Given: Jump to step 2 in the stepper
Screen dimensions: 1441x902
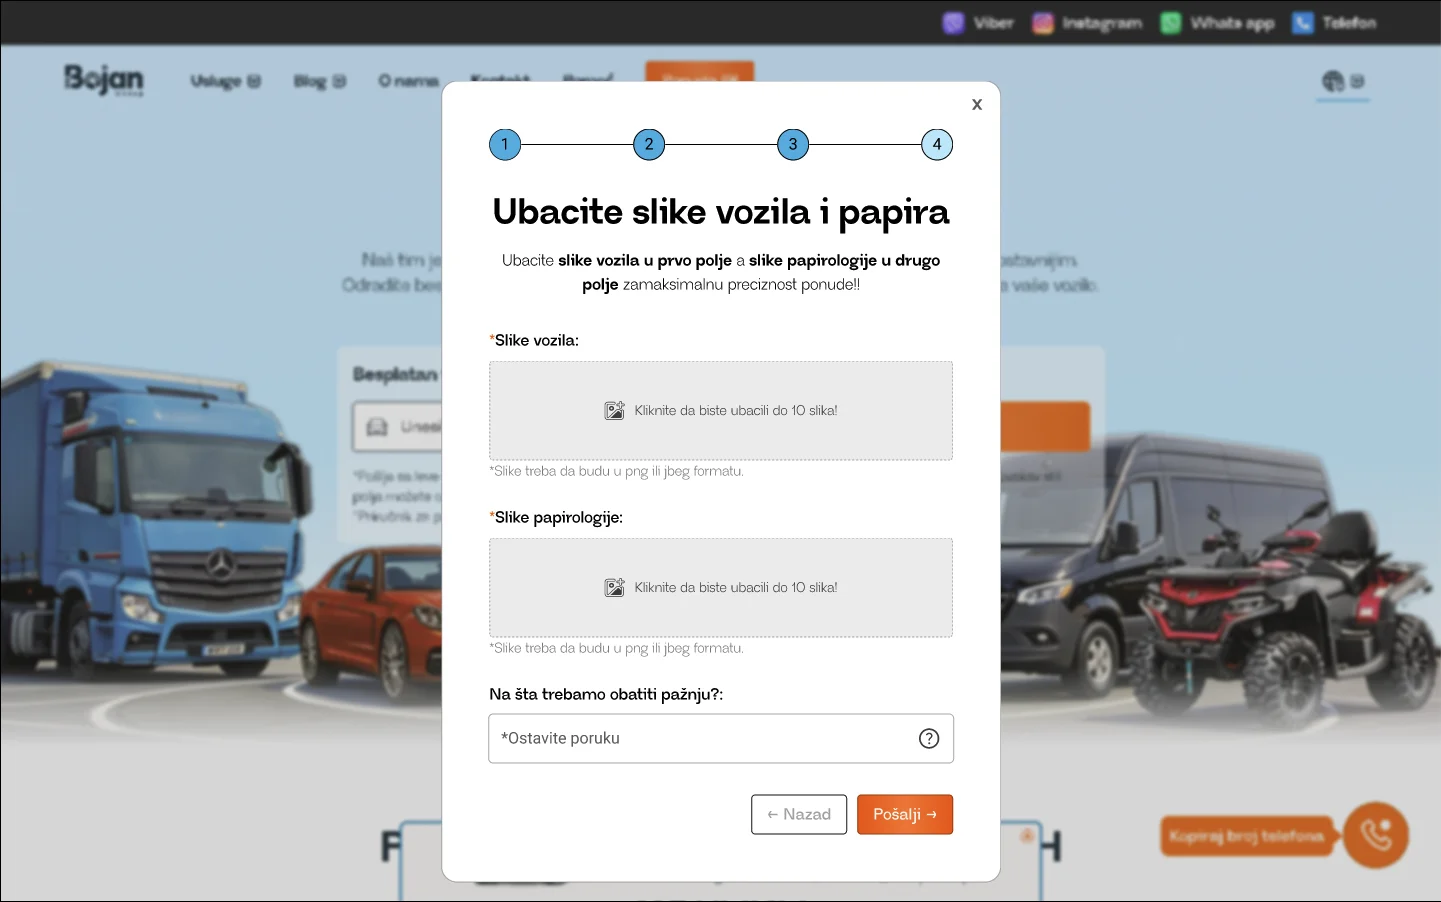Looking at the screenshot, I should pos(649,144).
